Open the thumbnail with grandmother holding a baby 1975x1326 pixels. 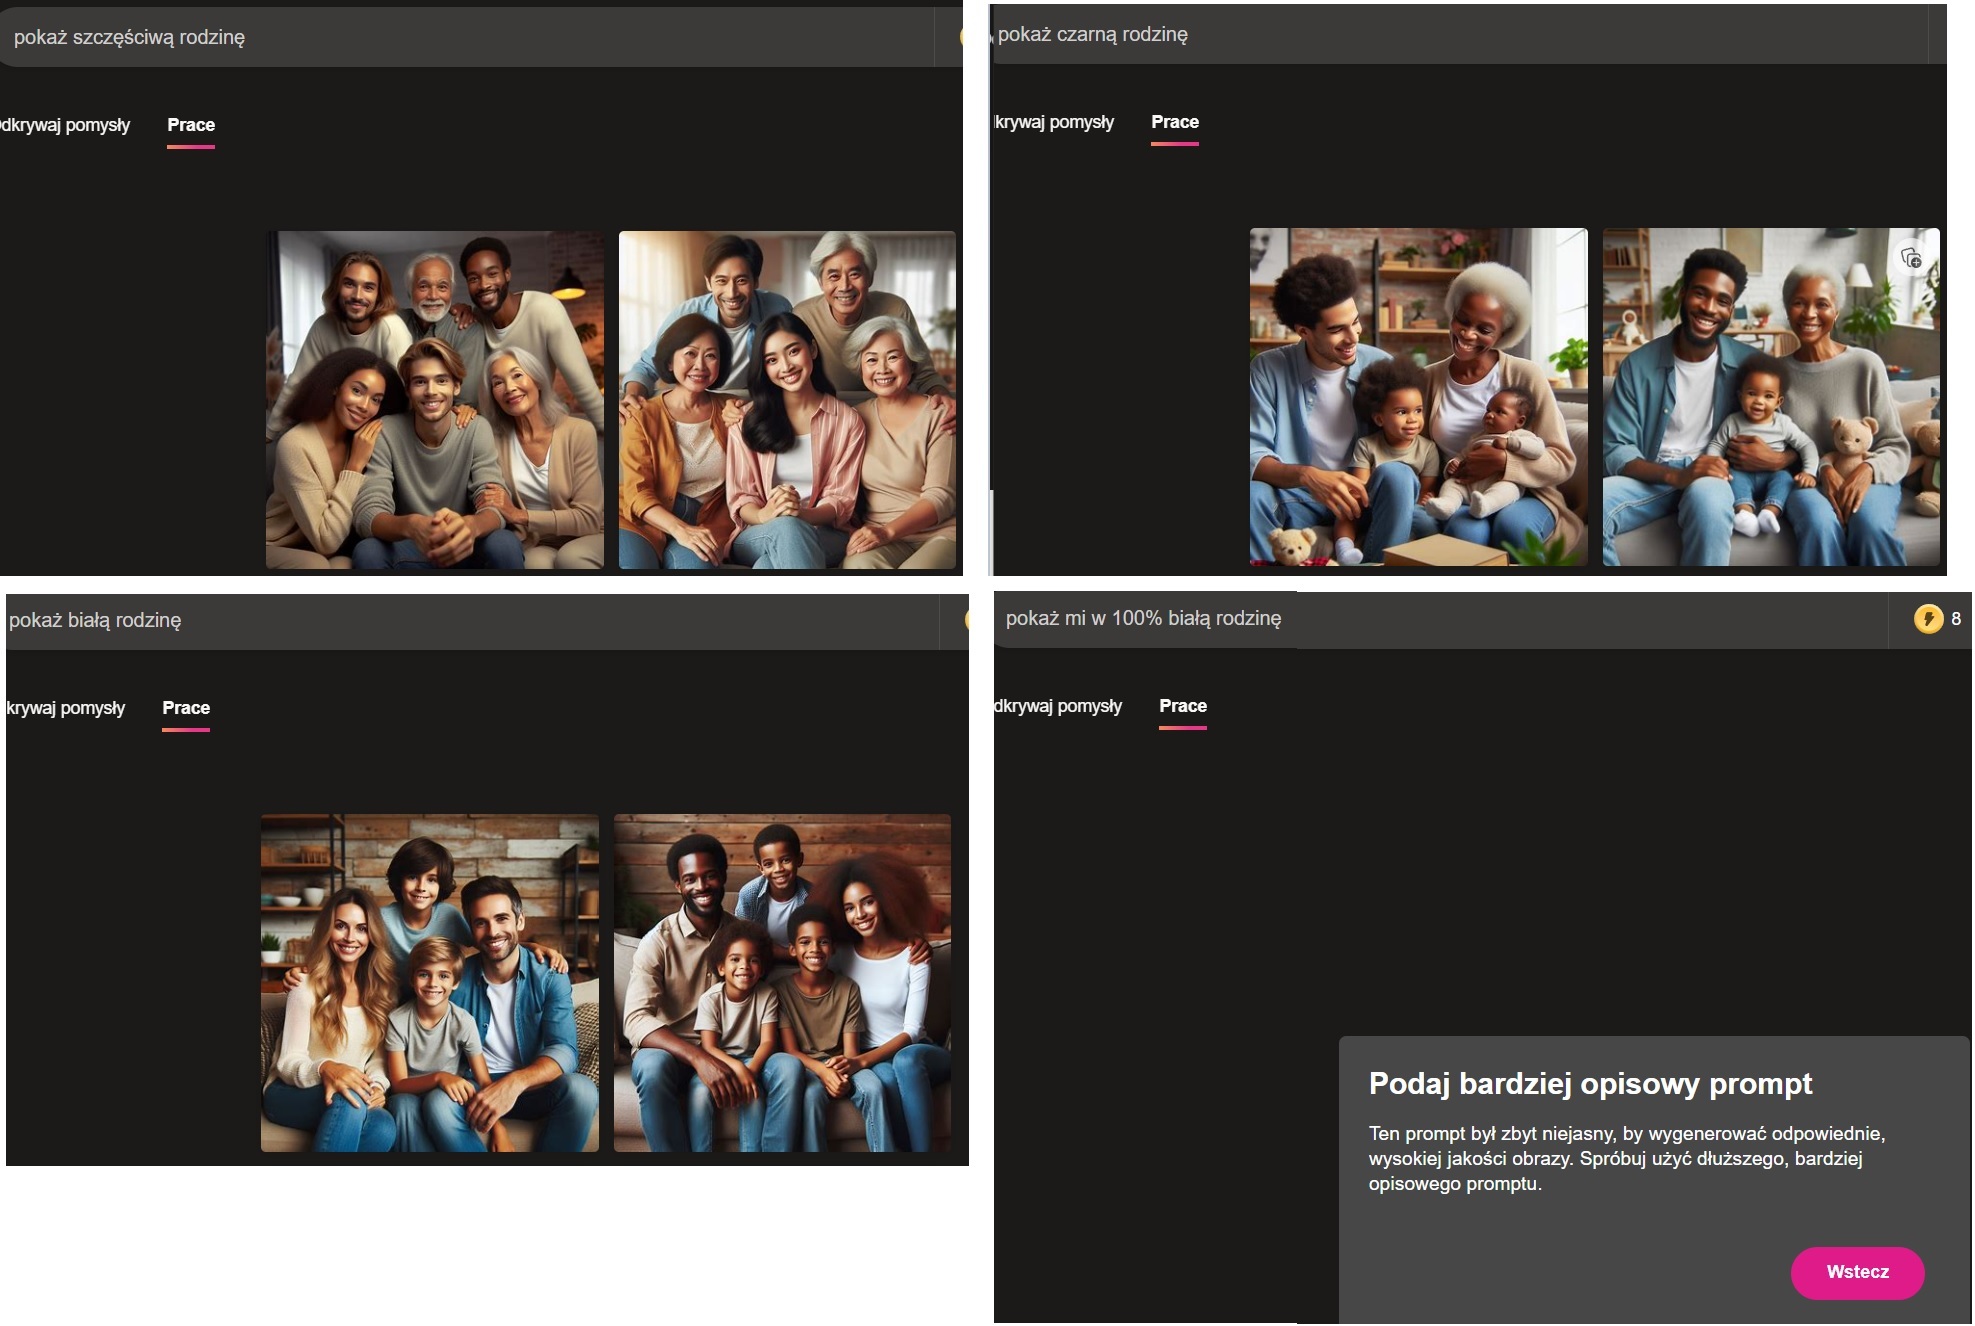(x=1417, y=397)
